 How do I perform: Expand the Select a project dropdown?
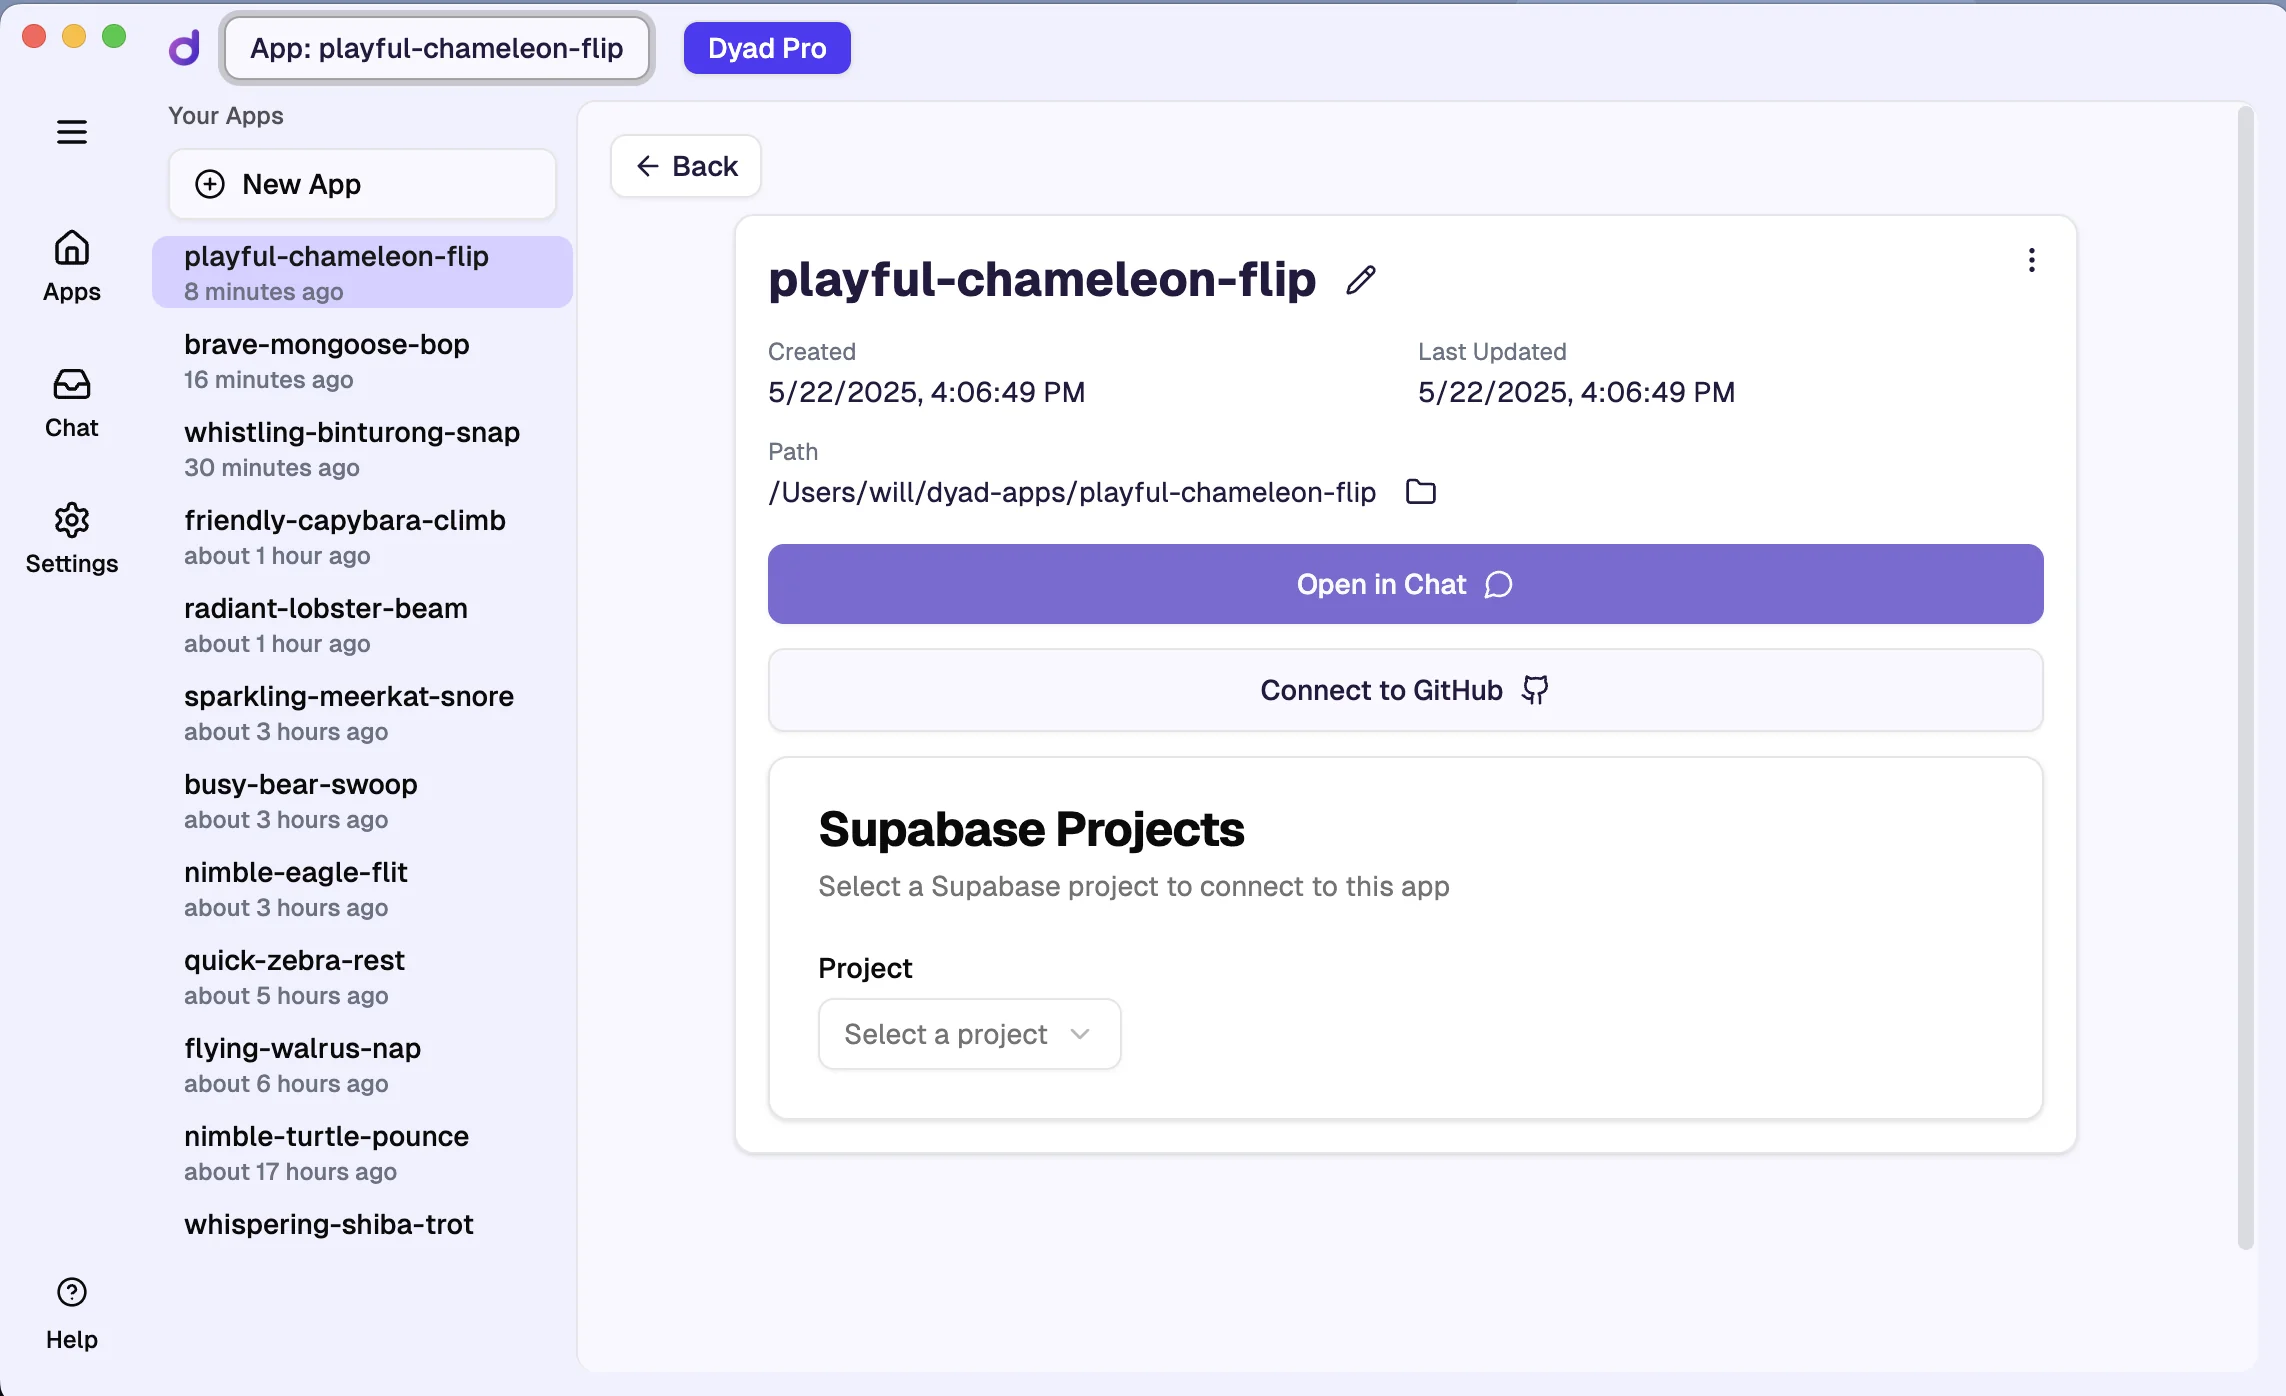[x=968, y=1034]
